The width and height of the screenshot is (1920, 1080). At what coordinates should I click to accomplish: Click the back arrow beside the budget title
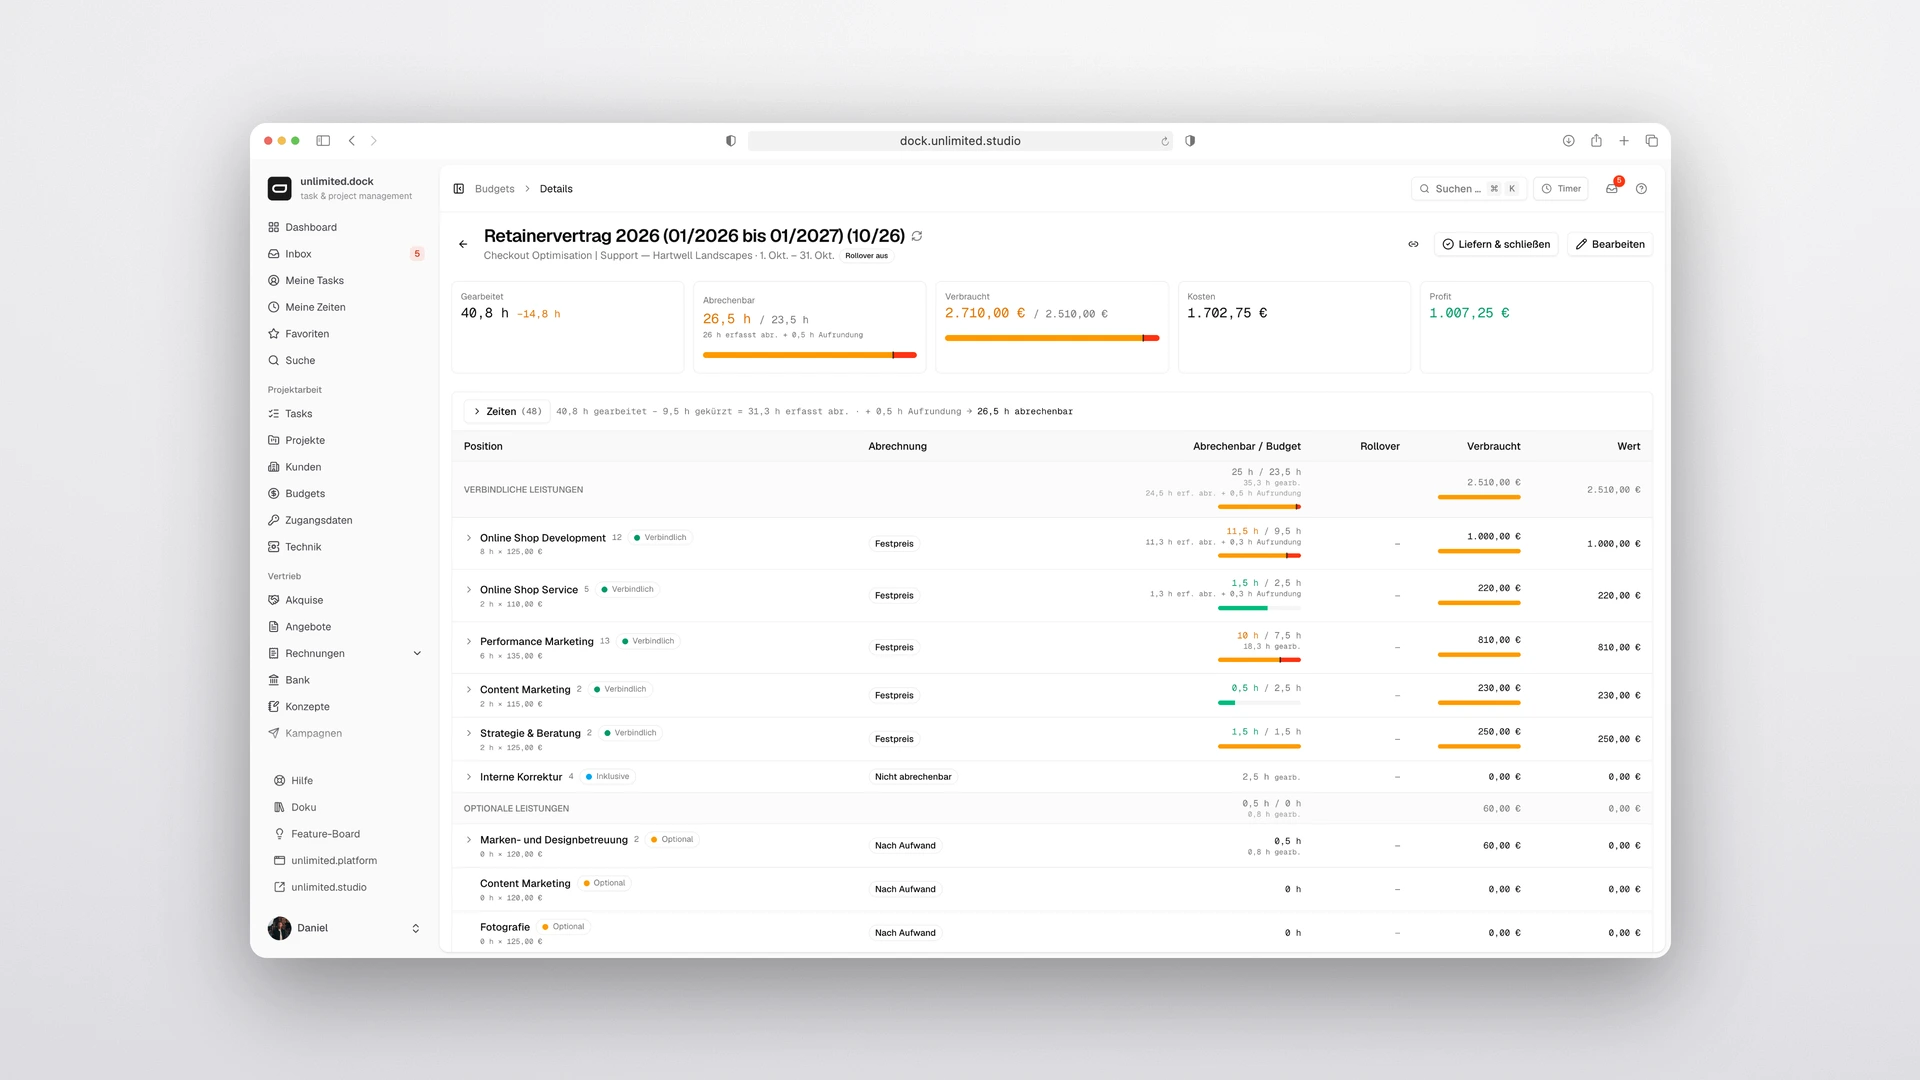pos(463,244)
